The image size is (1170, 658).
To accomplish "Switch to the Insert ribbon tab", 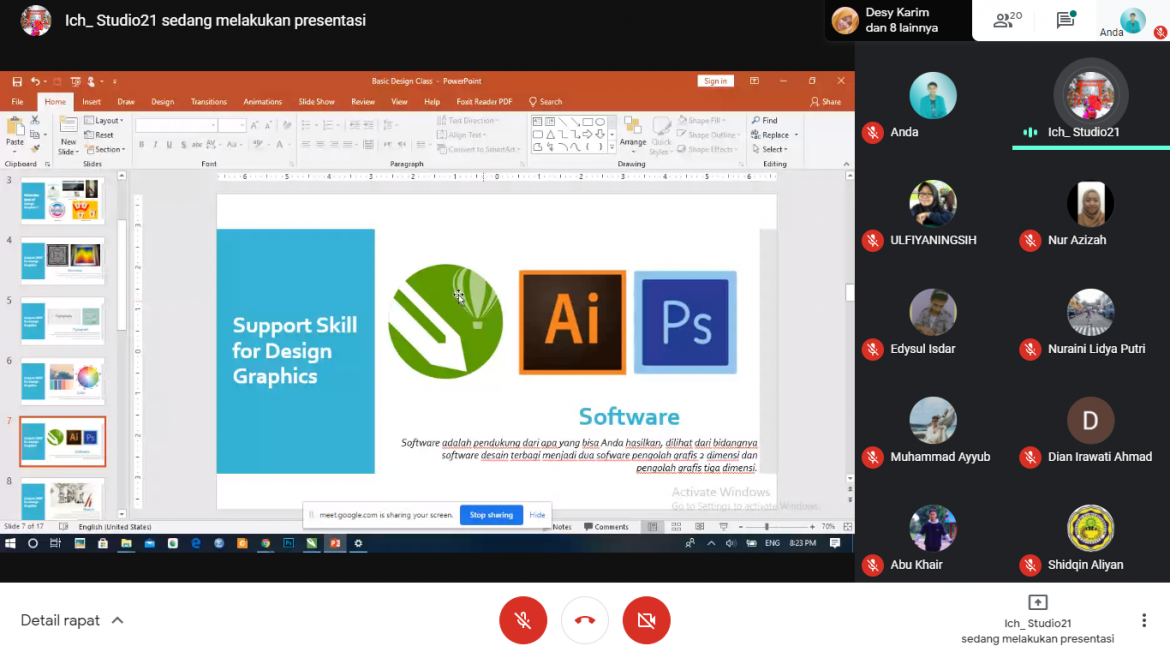I will pos(91,102).
